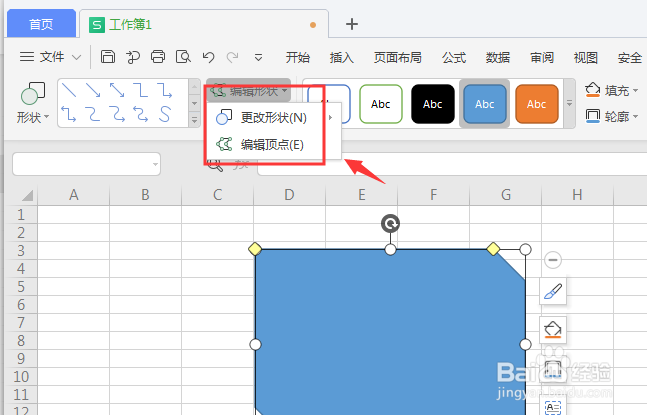The width and height of the screenshot is (647, 415).
Task: Click the Print icon
Action: (158, 57)
